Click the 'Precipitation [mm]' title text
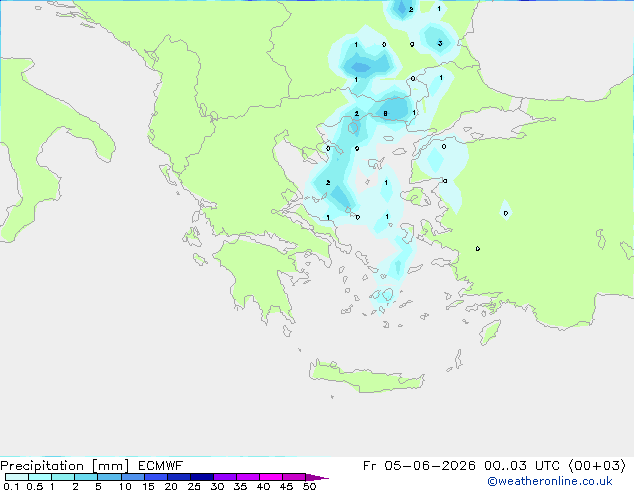This screenshot has width=634, height=490. pos(64,466)
